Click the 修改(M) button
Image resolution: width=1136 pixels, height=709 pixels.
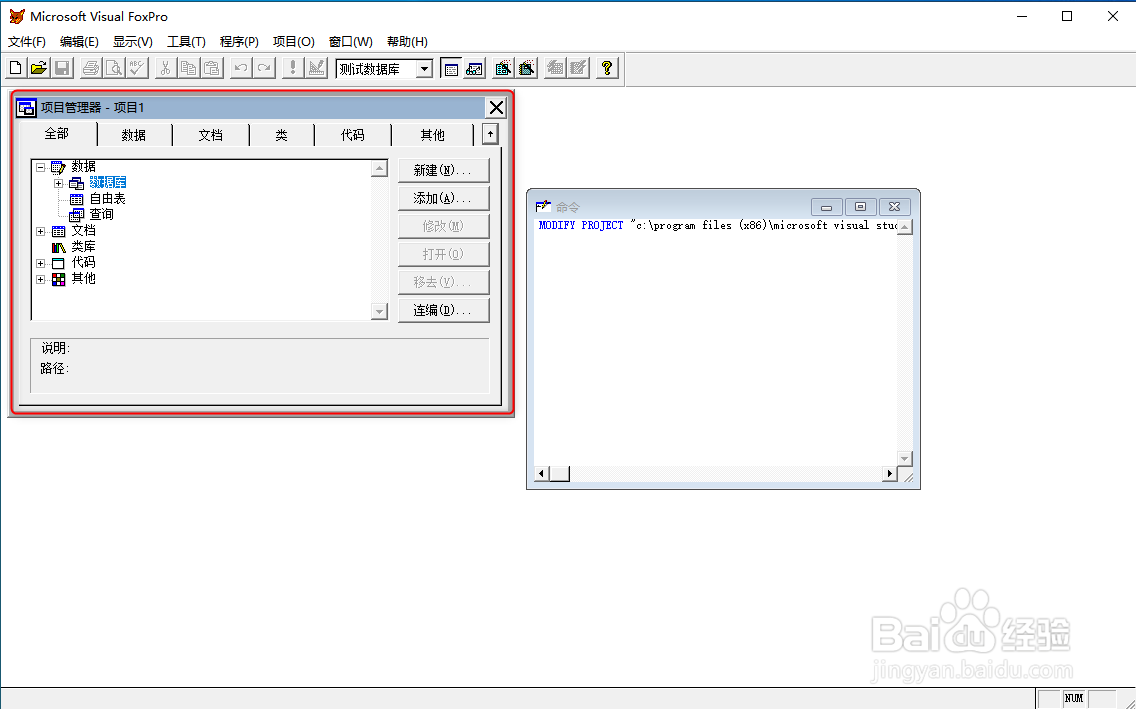click(443, 226)
